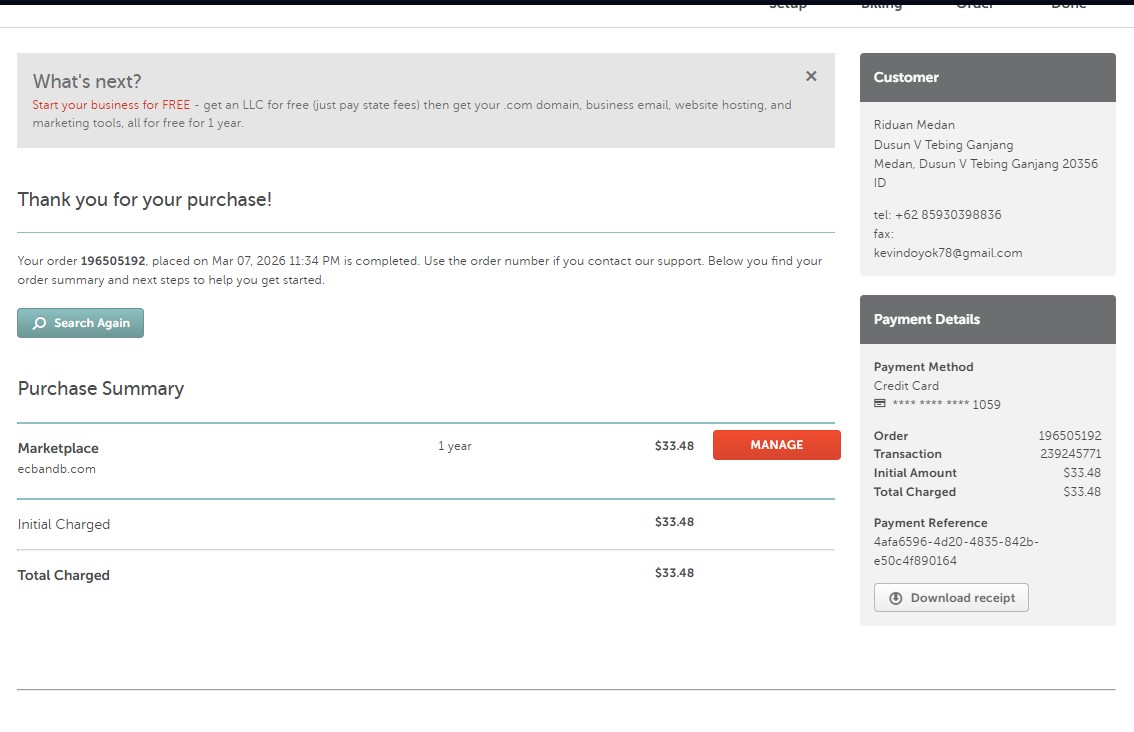Close the What's next banner
1134x732 pixels.
(x=811, y=76)
